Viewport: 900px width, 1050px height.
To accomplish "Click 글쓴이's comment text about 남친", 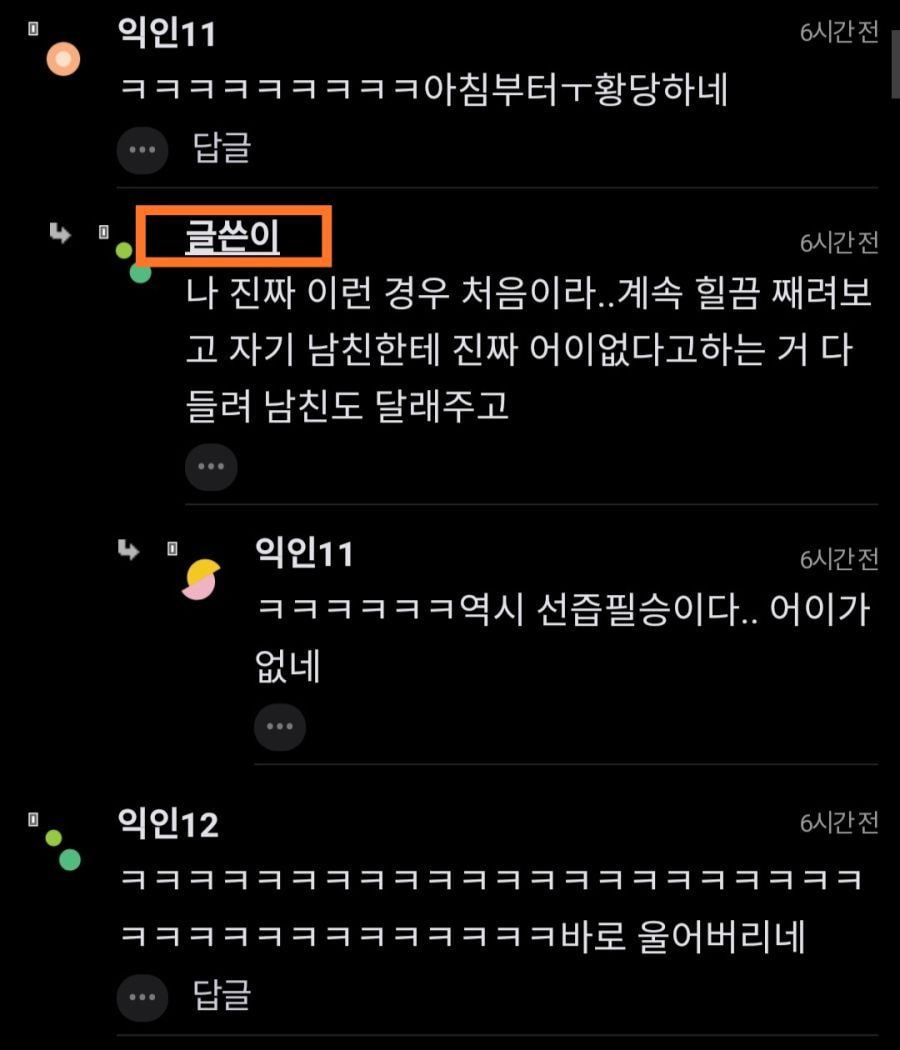I will tap(529, 350).
